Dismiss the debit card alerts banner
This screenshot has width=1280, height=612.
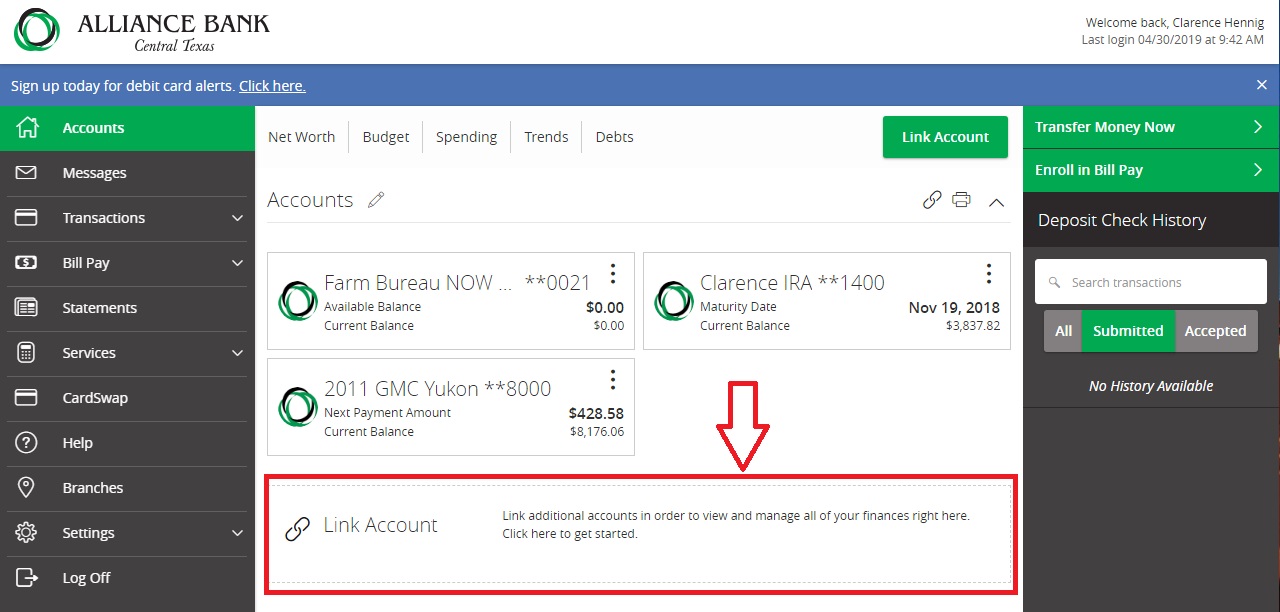click(1261, 85)
